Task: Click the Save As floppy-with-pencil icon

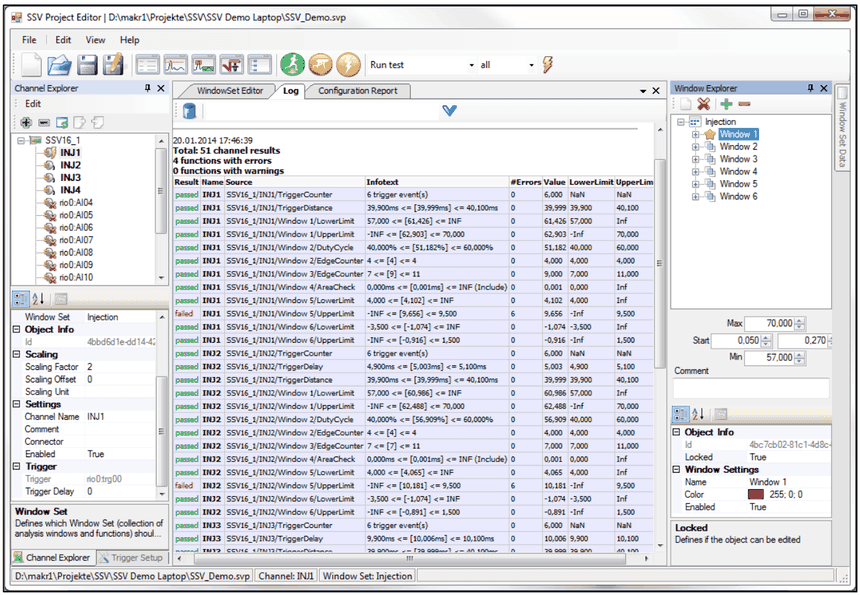Action: coord(114,64)
